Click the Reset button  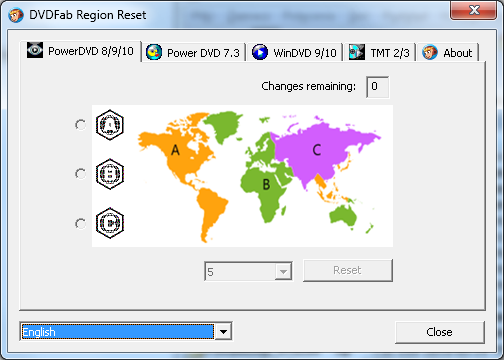pos(348,270)
